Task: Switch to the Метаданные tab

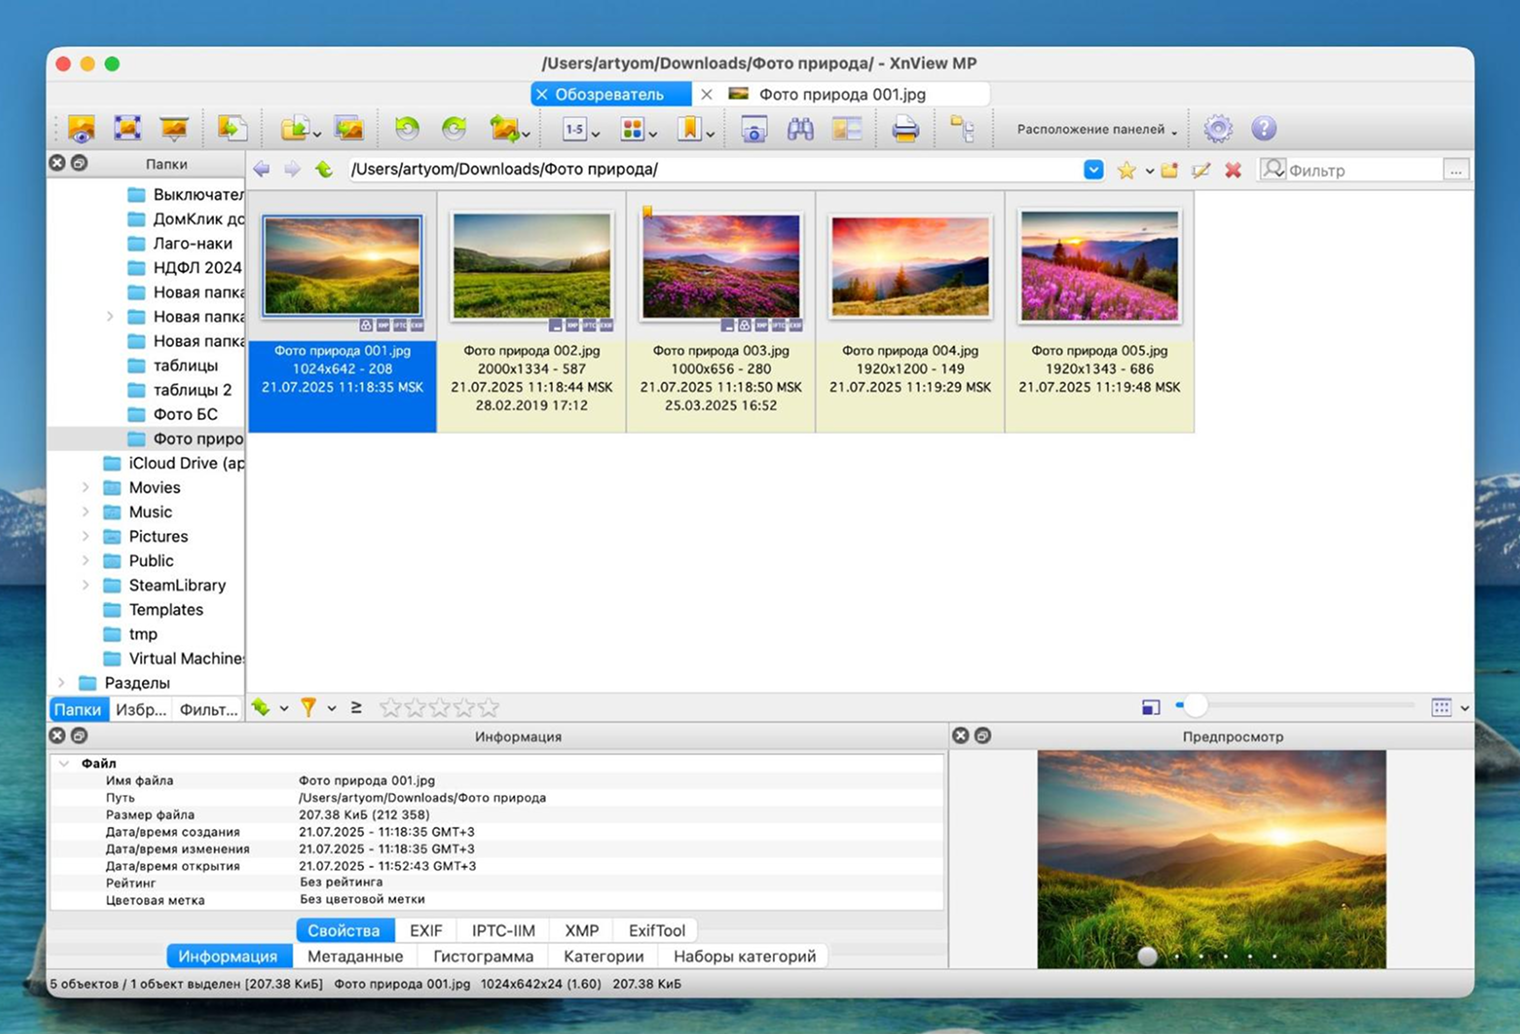Action: click(355, 956)
